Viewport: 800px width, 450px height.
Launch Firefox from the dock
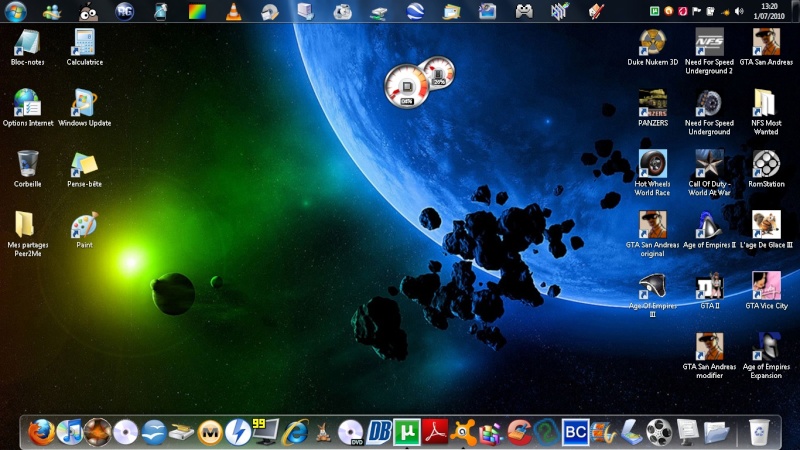coord(41,432)
